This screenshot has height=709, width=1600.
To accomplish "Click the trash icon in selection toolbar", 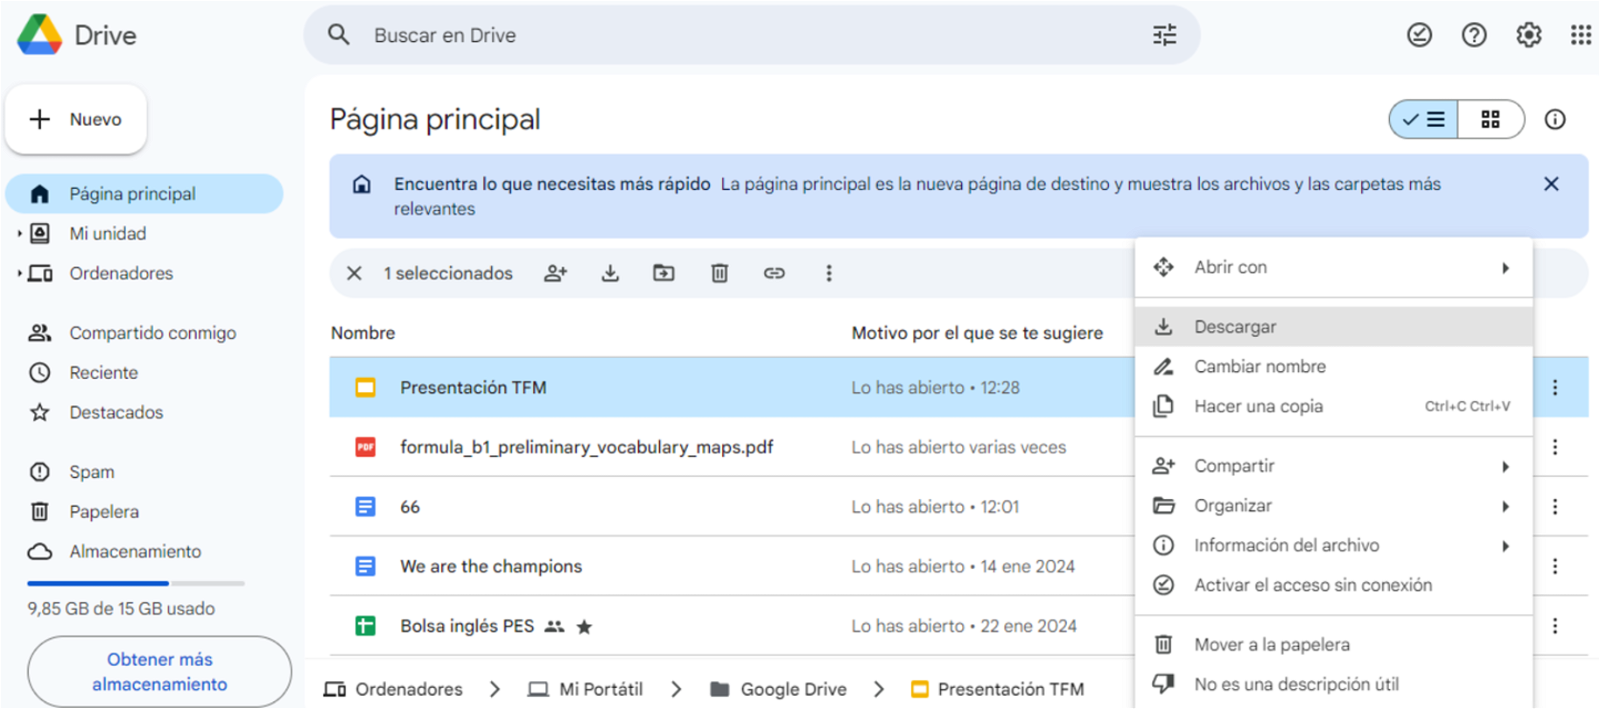I will coord(719,273).
